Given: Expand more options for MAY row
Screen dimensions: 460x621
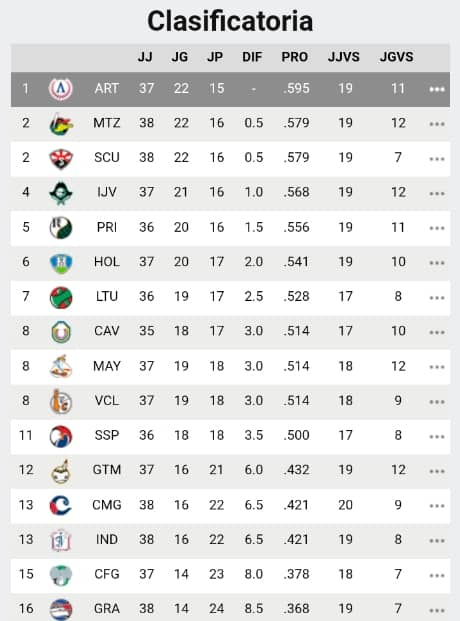Looking at the screenshot, I should [437, 367].
